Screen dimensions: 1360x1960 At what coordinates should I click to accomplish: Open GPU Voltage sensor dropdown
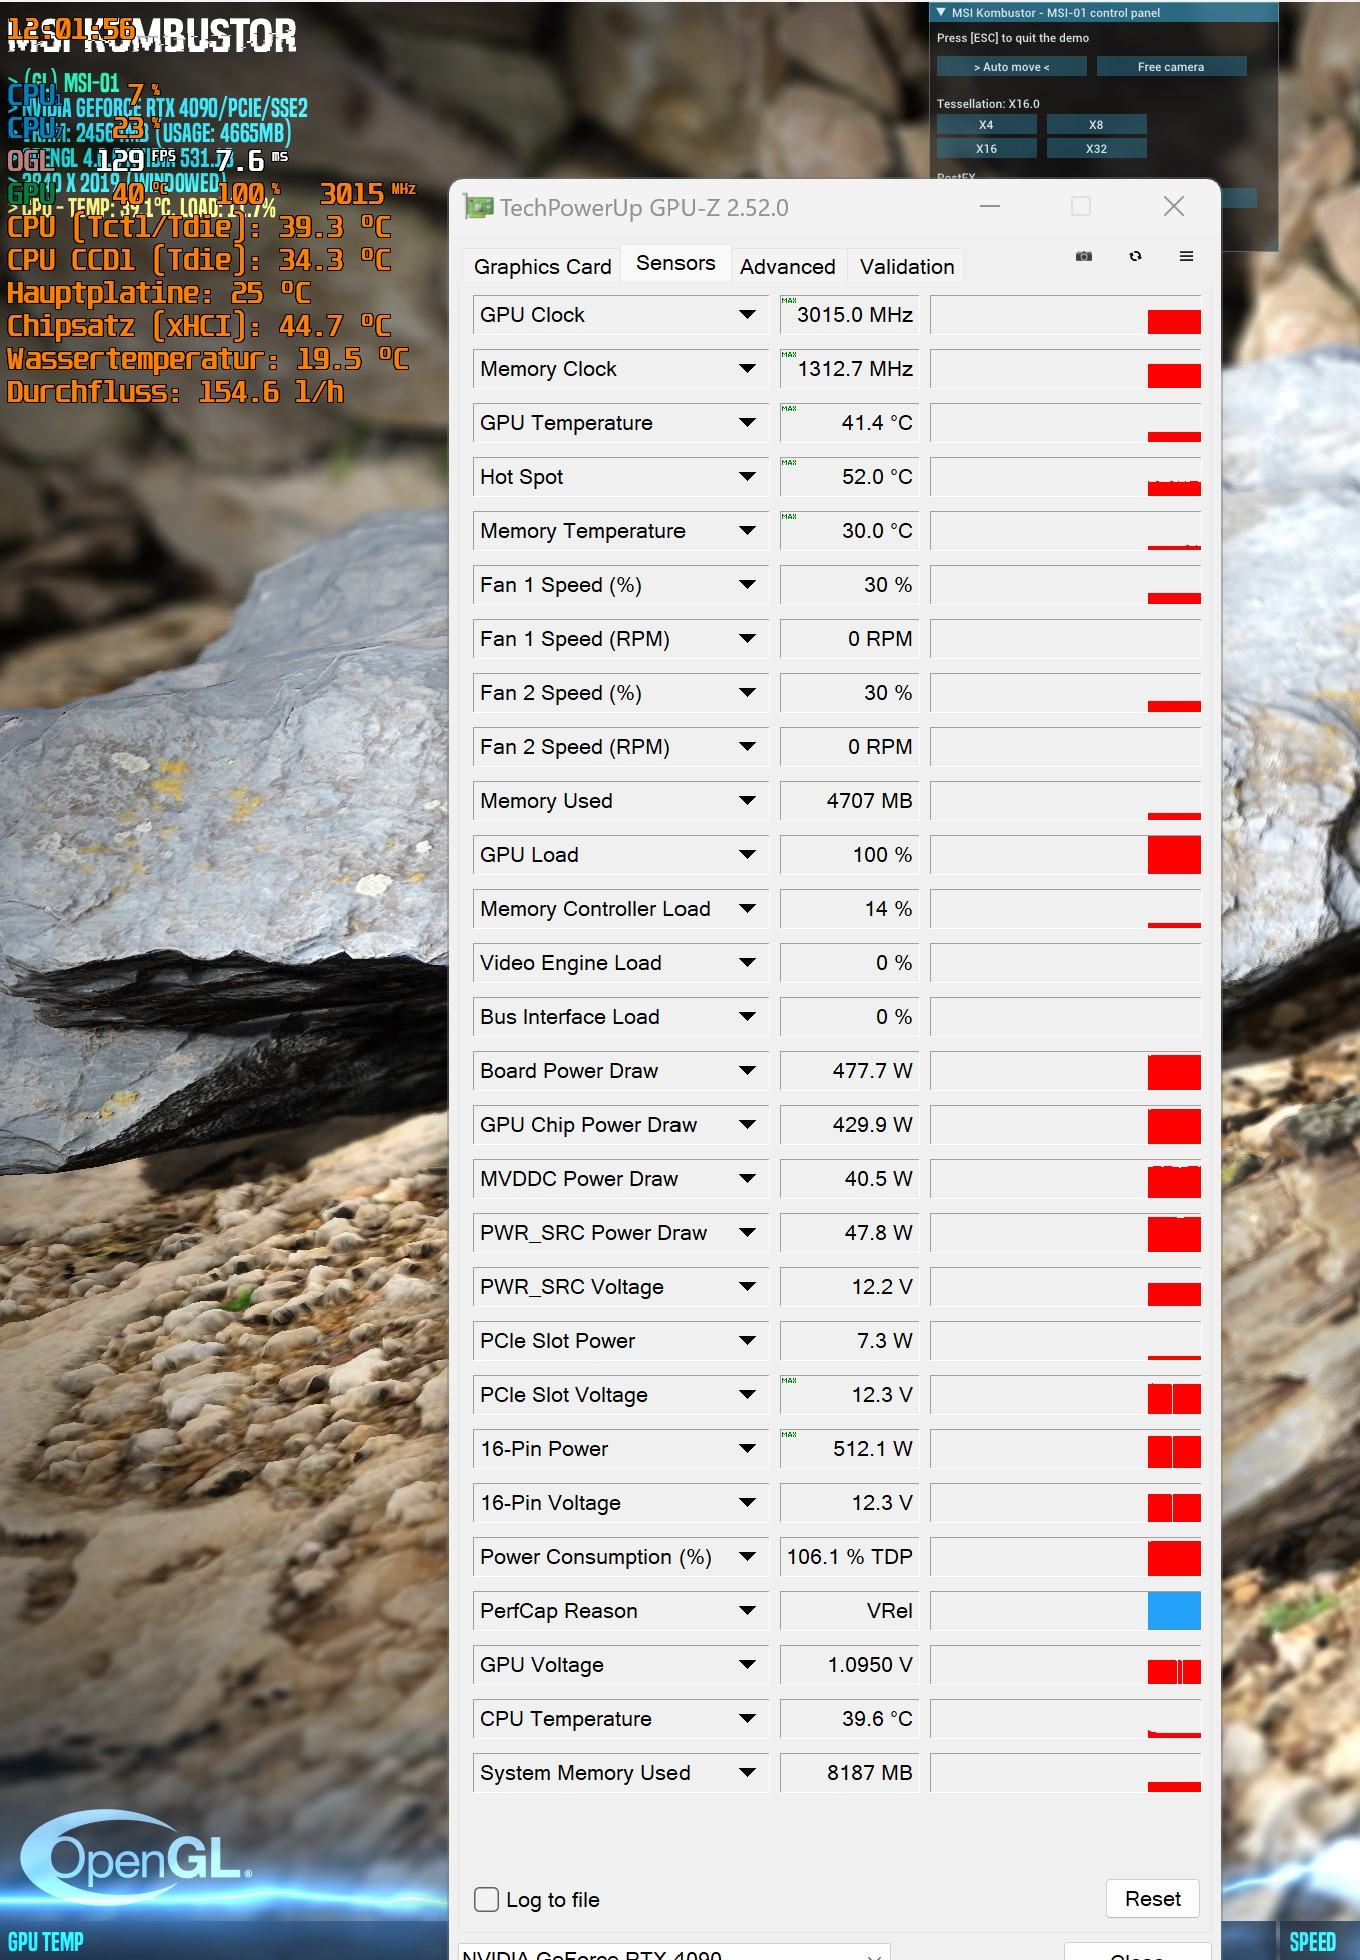pyautogui.click(x=747, y=1665)
